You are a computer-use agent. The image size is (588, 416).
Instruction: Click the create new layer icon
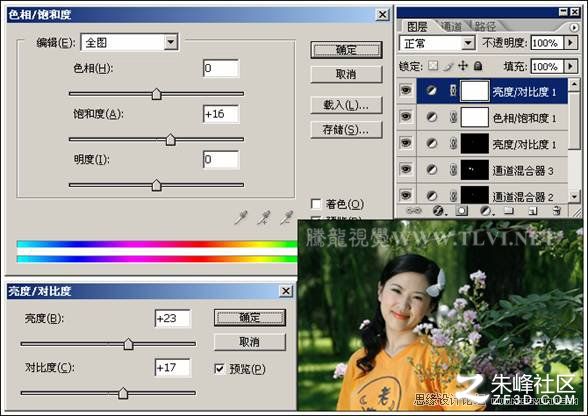pyautogui.click(x=532, y=211)
